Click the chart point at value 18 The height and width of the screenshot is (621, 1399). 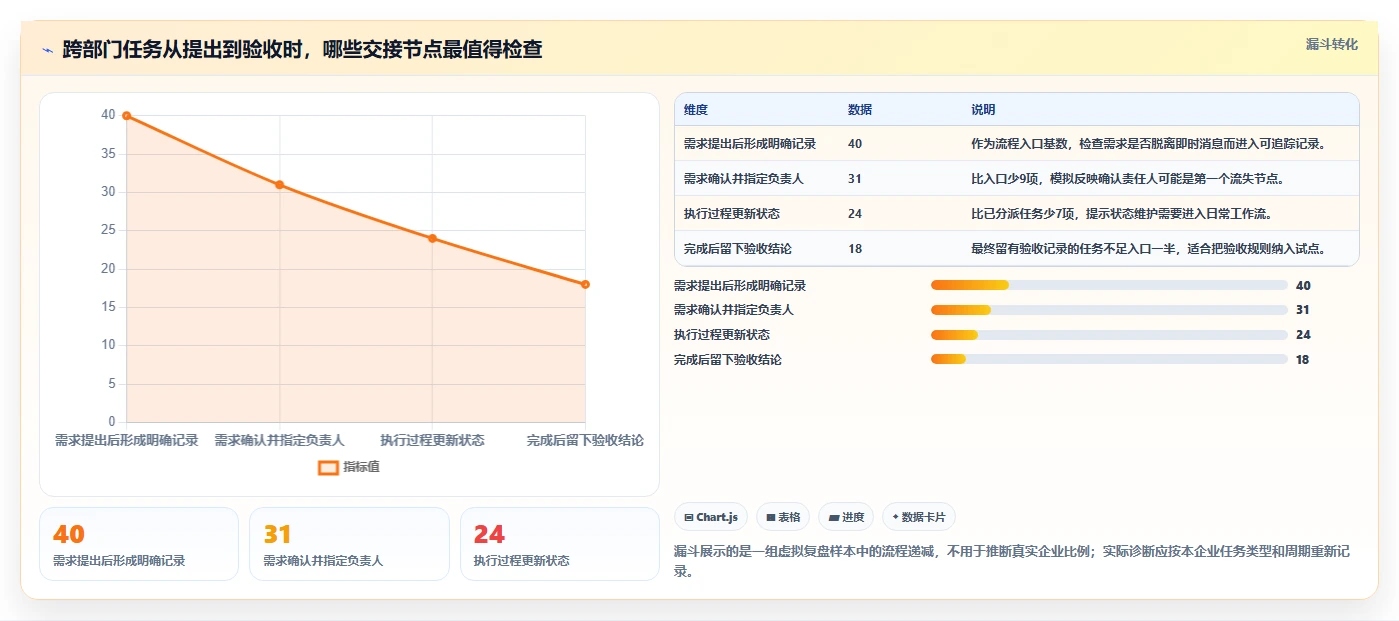click(585, 284)
